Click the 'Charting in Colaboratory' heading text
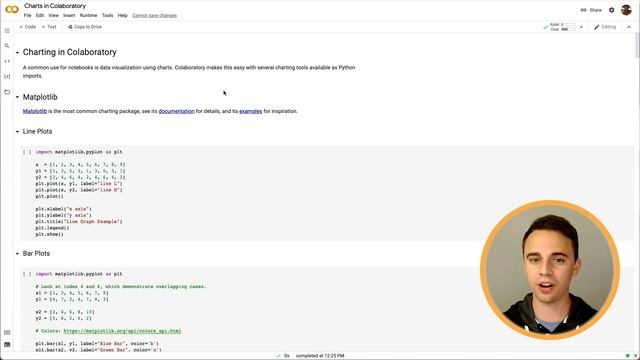 (70, 52)
